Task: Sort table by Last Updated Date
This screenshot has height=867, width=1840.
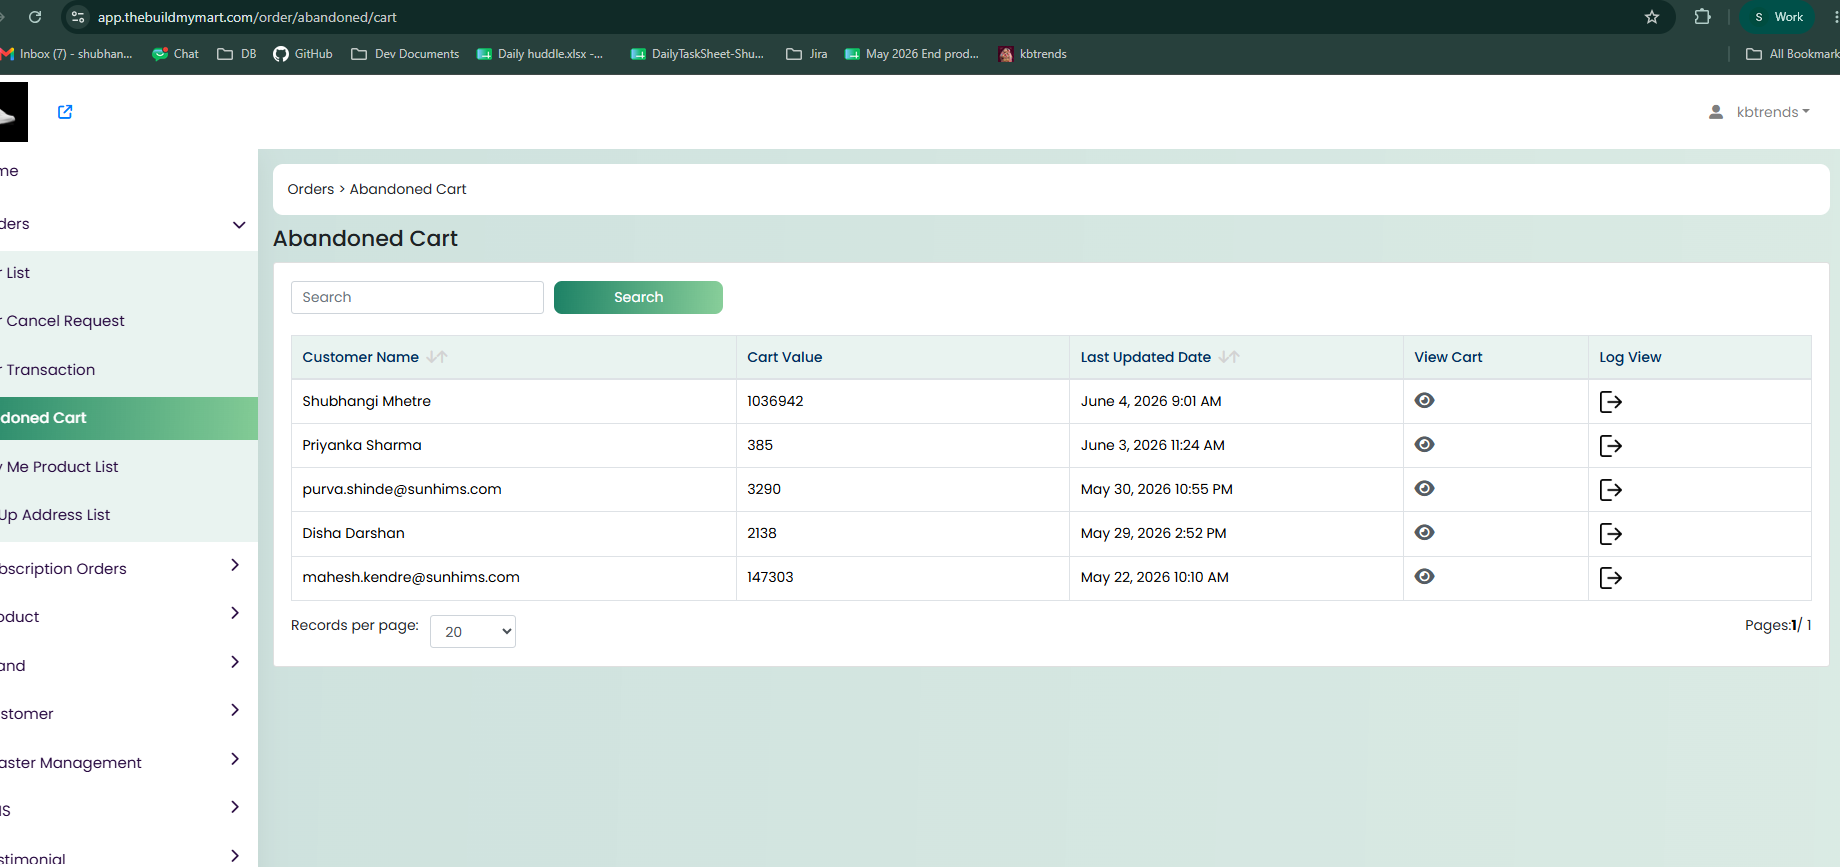Action: tap(1229, 357)
